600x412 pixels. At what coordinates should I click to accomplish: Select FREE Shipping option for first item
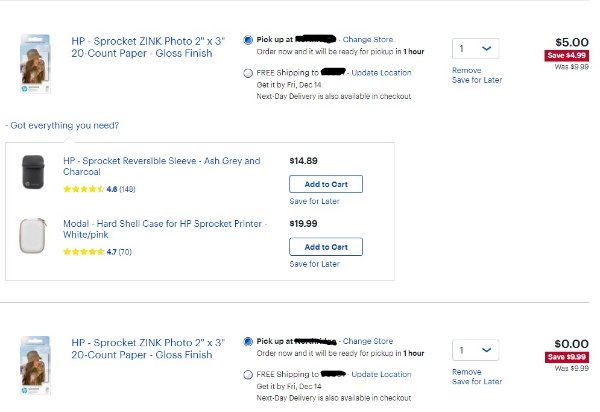coord(248,73)
